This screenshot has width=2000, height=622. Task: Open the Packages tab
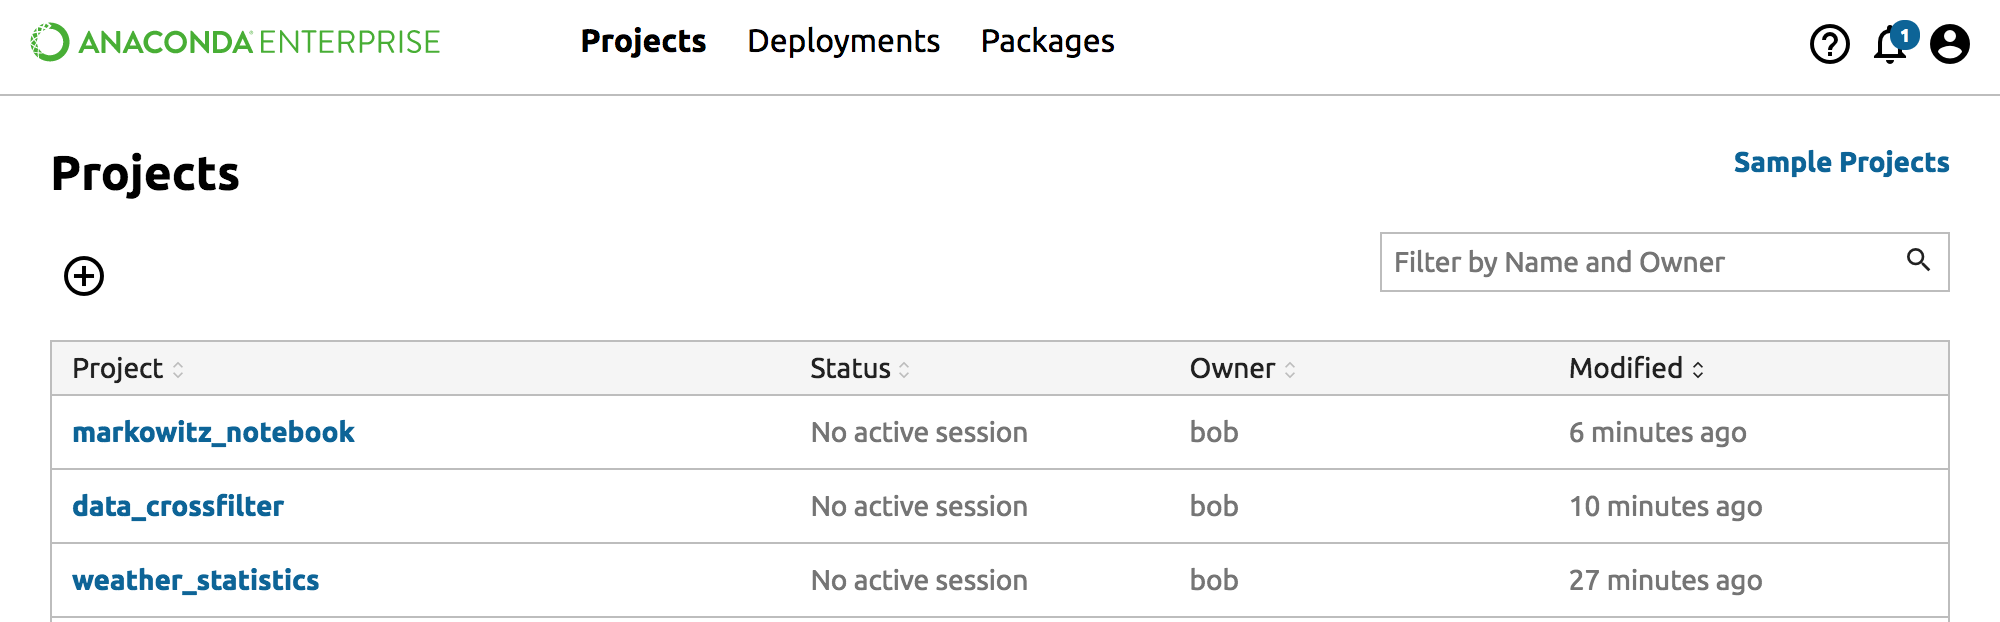pyautogui.click(x=1047, y=42)
